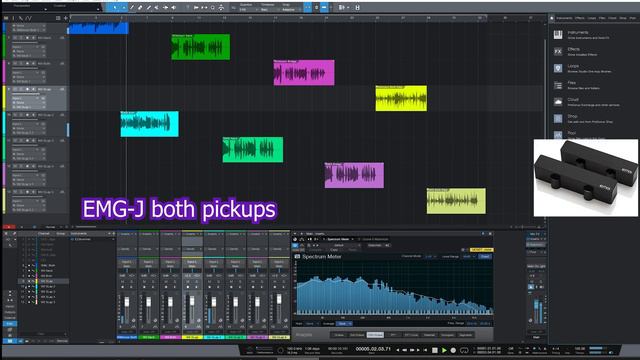Open Shop home tile
This screenshot has height=360, width=640.
pyautogui.click(x=558, y=118)
